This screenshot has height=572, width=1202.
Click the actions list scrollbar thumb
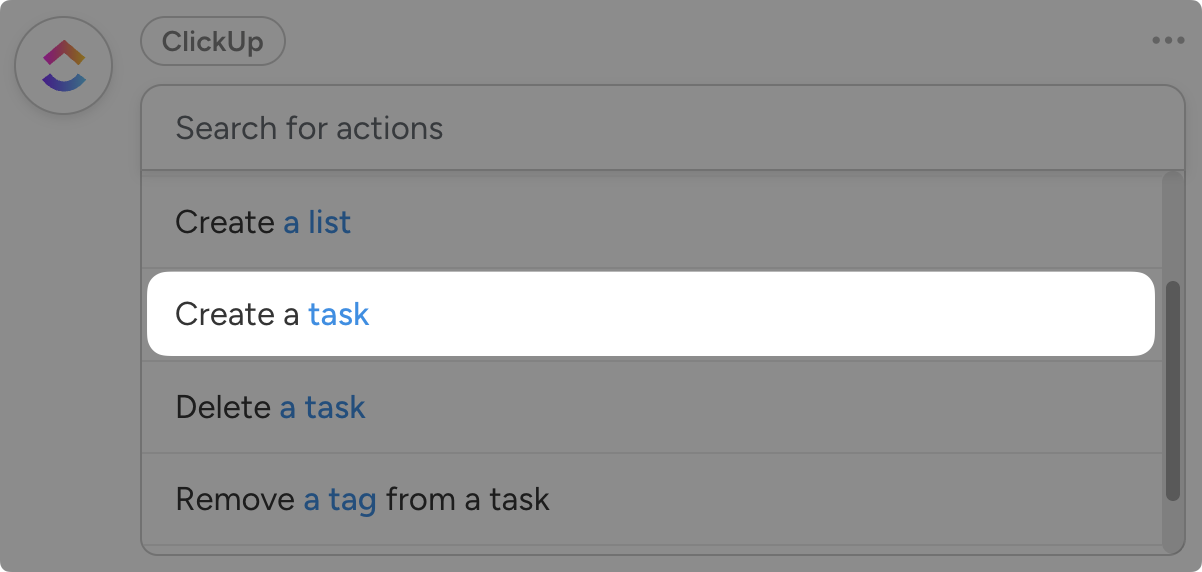[1173, 390]
